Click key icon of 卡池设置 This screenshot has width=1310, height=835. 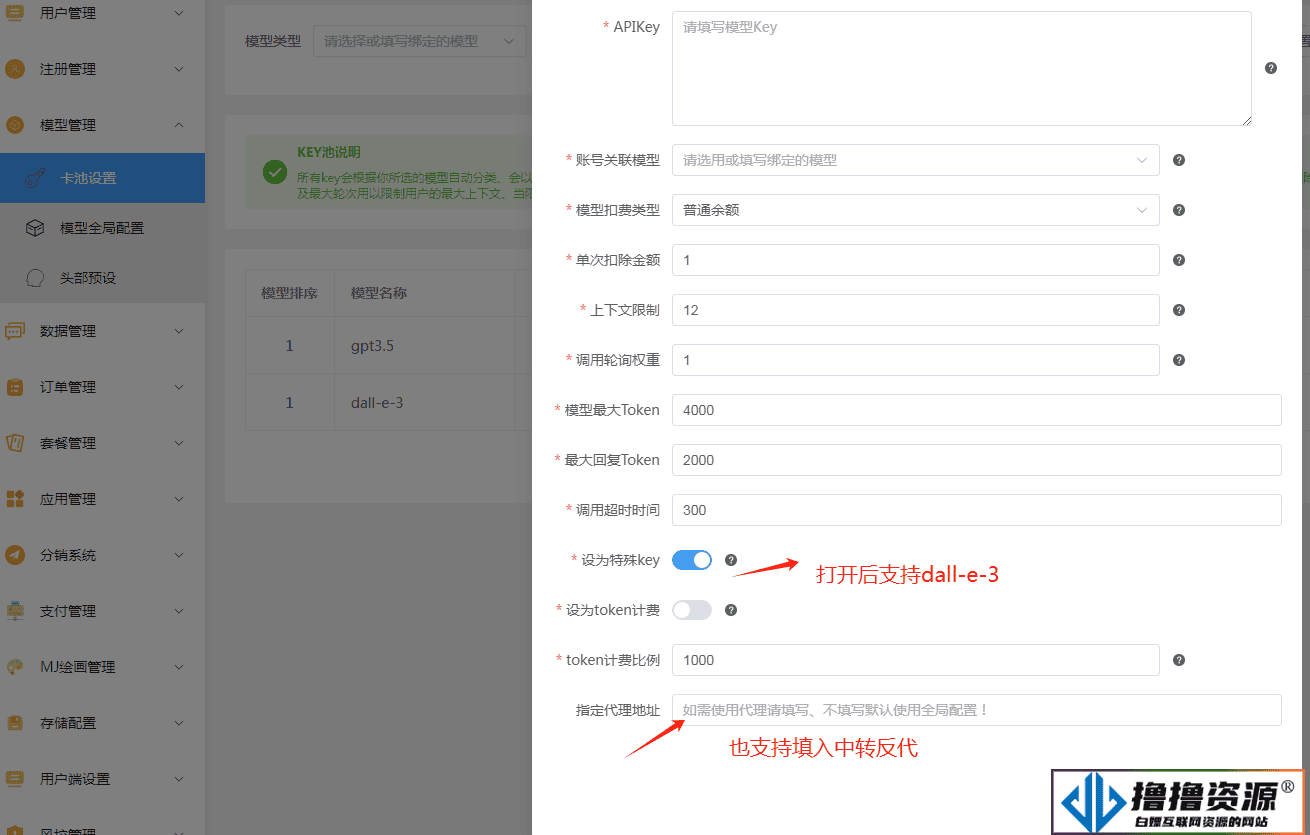tap(35, 178)
